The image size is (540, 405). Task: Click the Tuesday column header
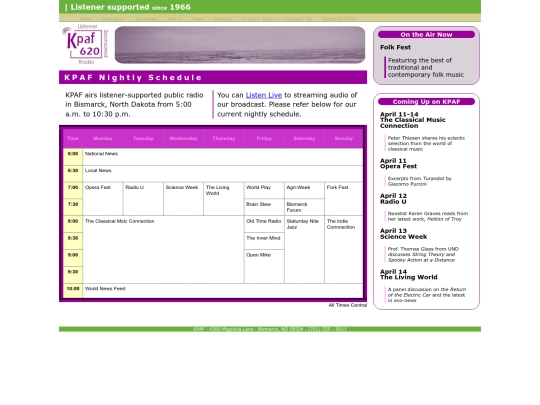pos(143,138)
